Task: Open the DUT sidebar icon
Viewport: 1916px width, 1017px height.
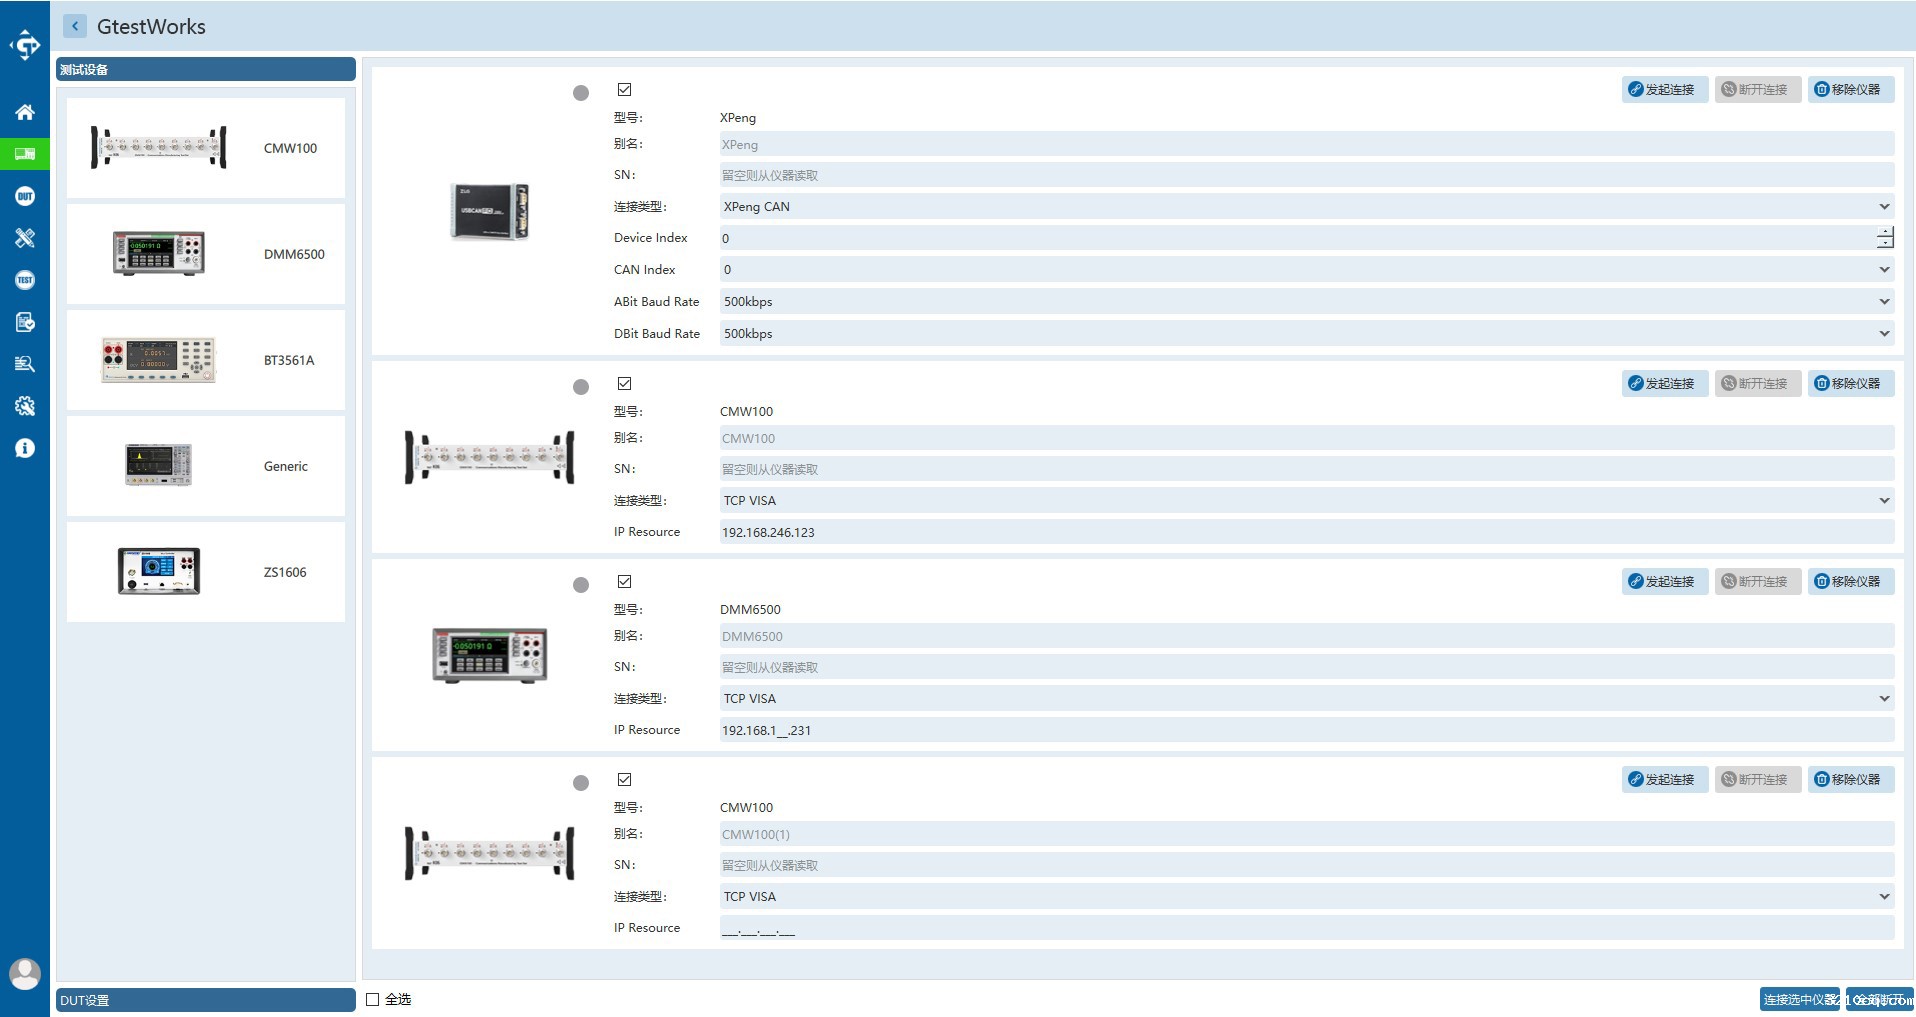Action: (x=25, y=196)
